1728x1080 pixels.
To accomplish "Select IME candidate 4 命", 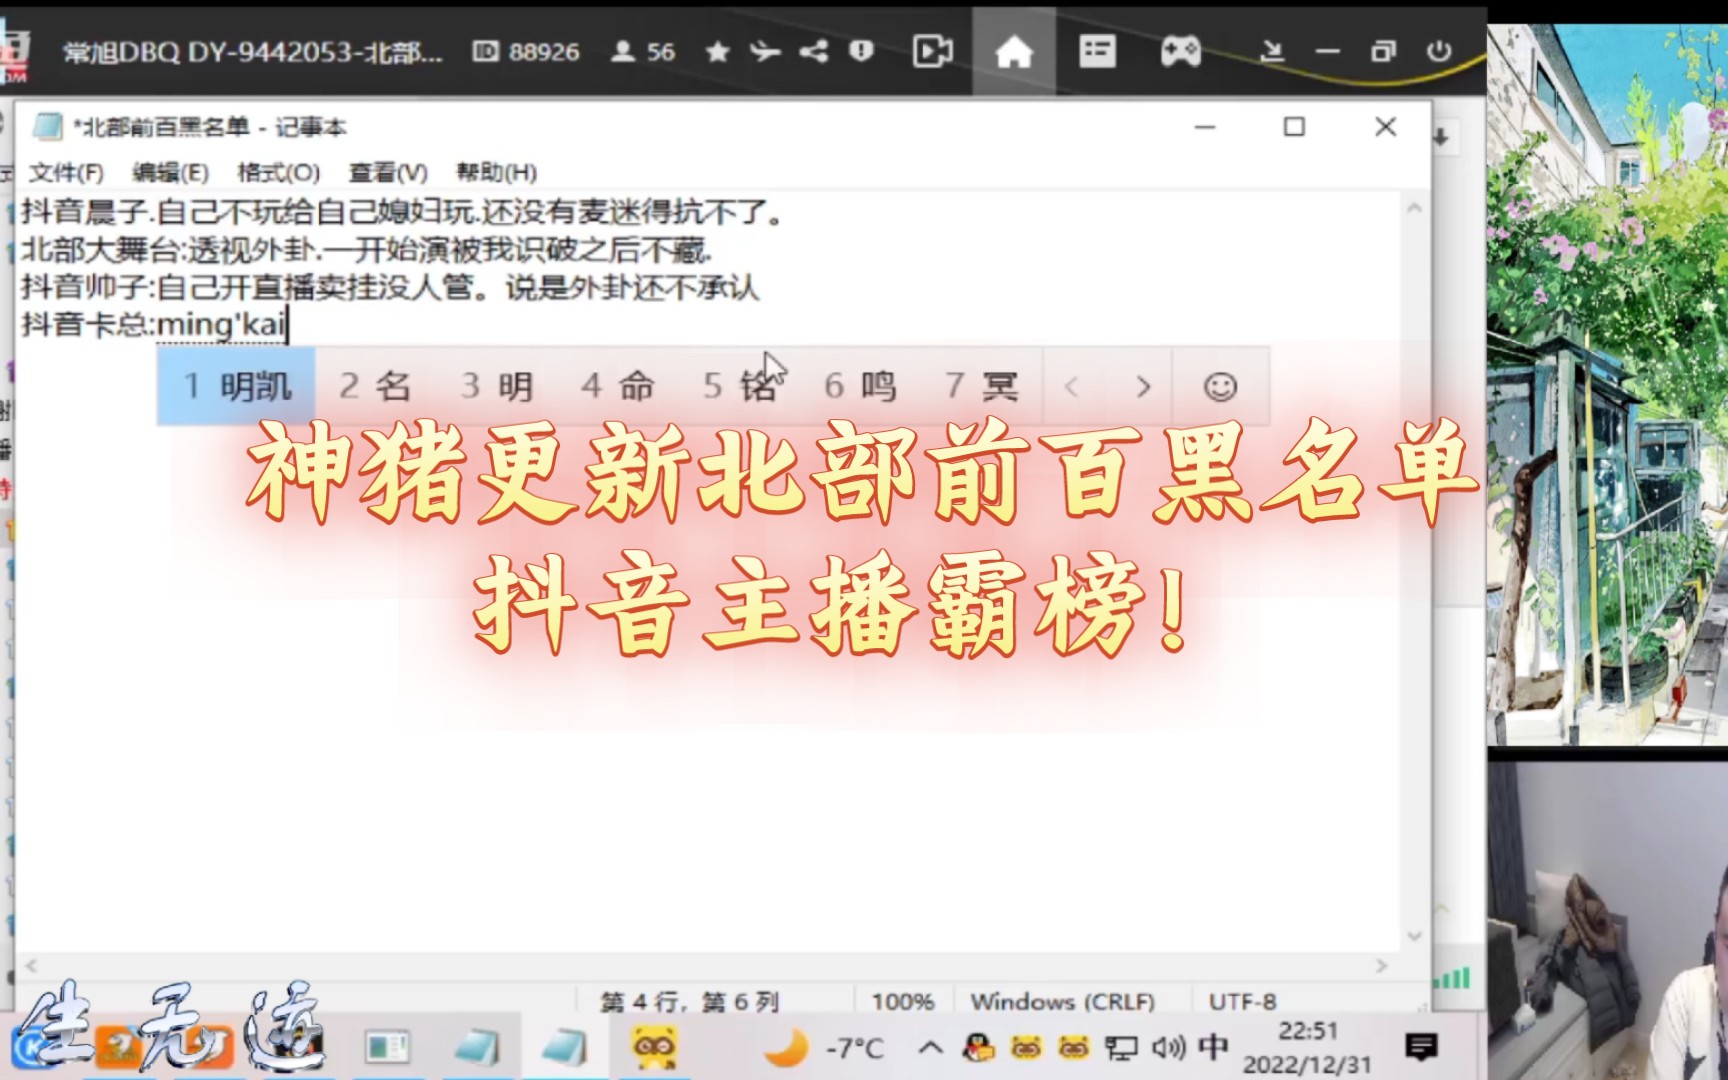I will pyautogui.click(x=618, y=386).
